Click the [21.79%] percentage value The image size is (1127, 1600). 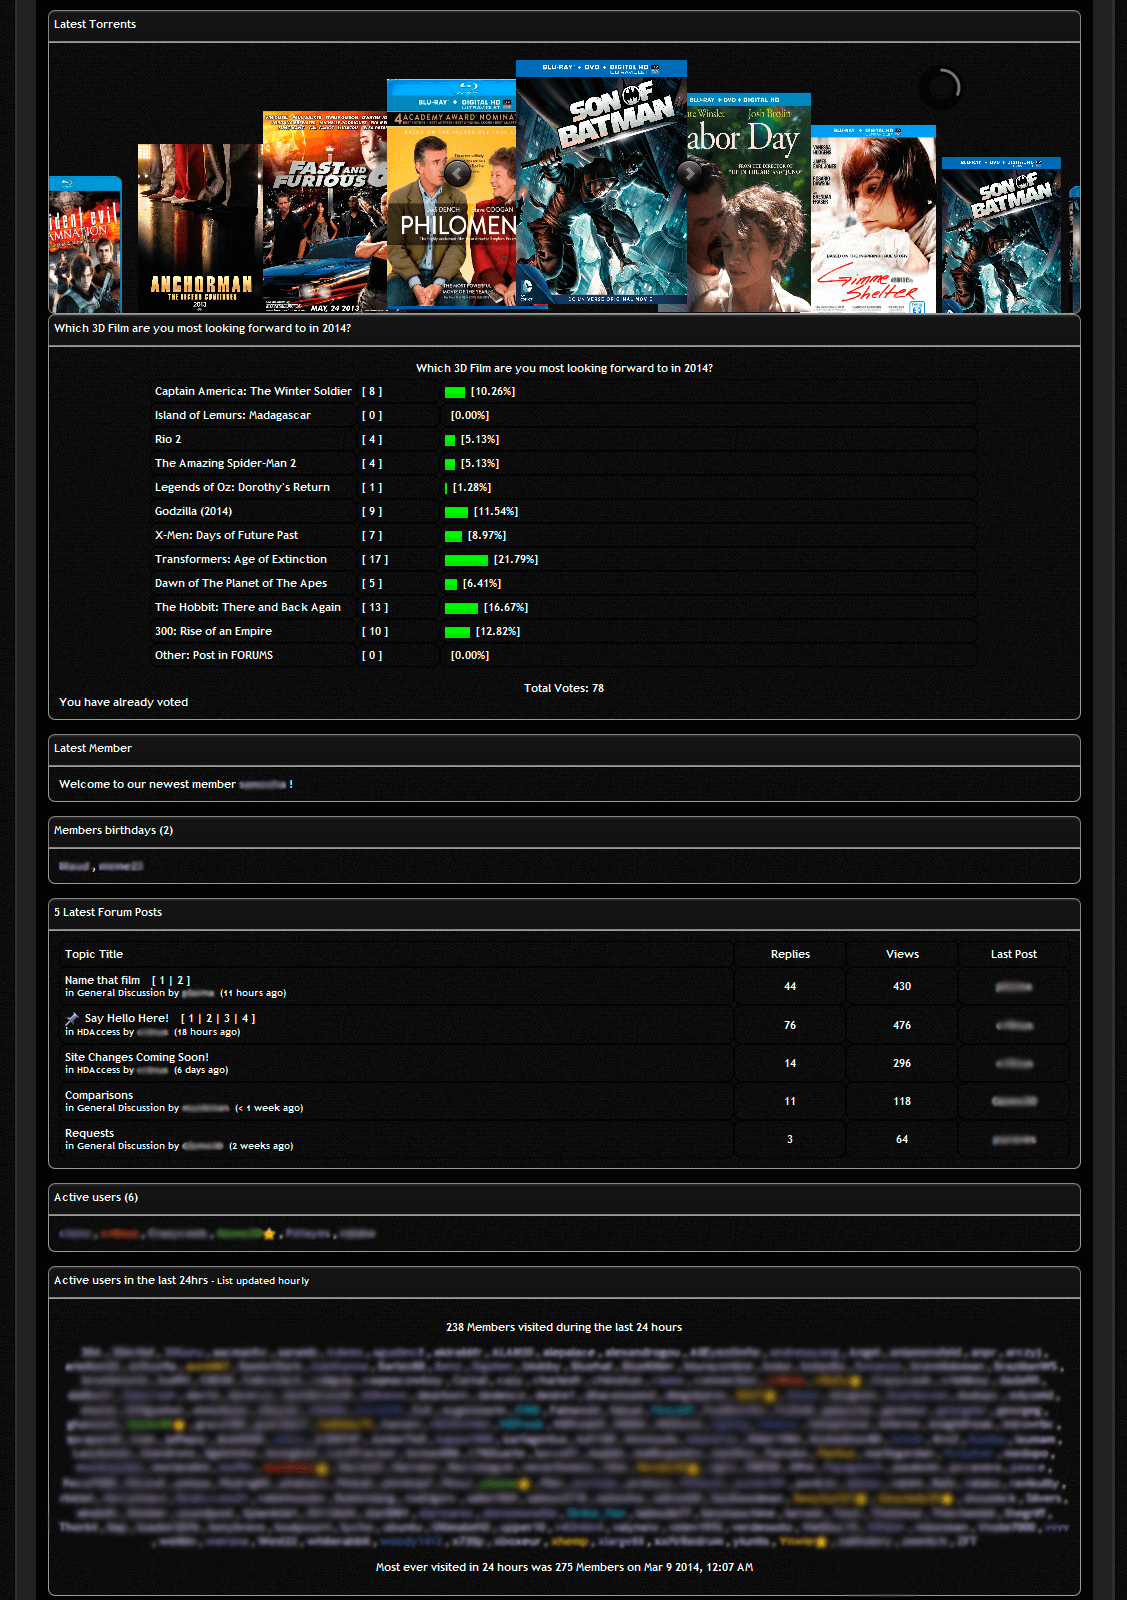[516, 559]
